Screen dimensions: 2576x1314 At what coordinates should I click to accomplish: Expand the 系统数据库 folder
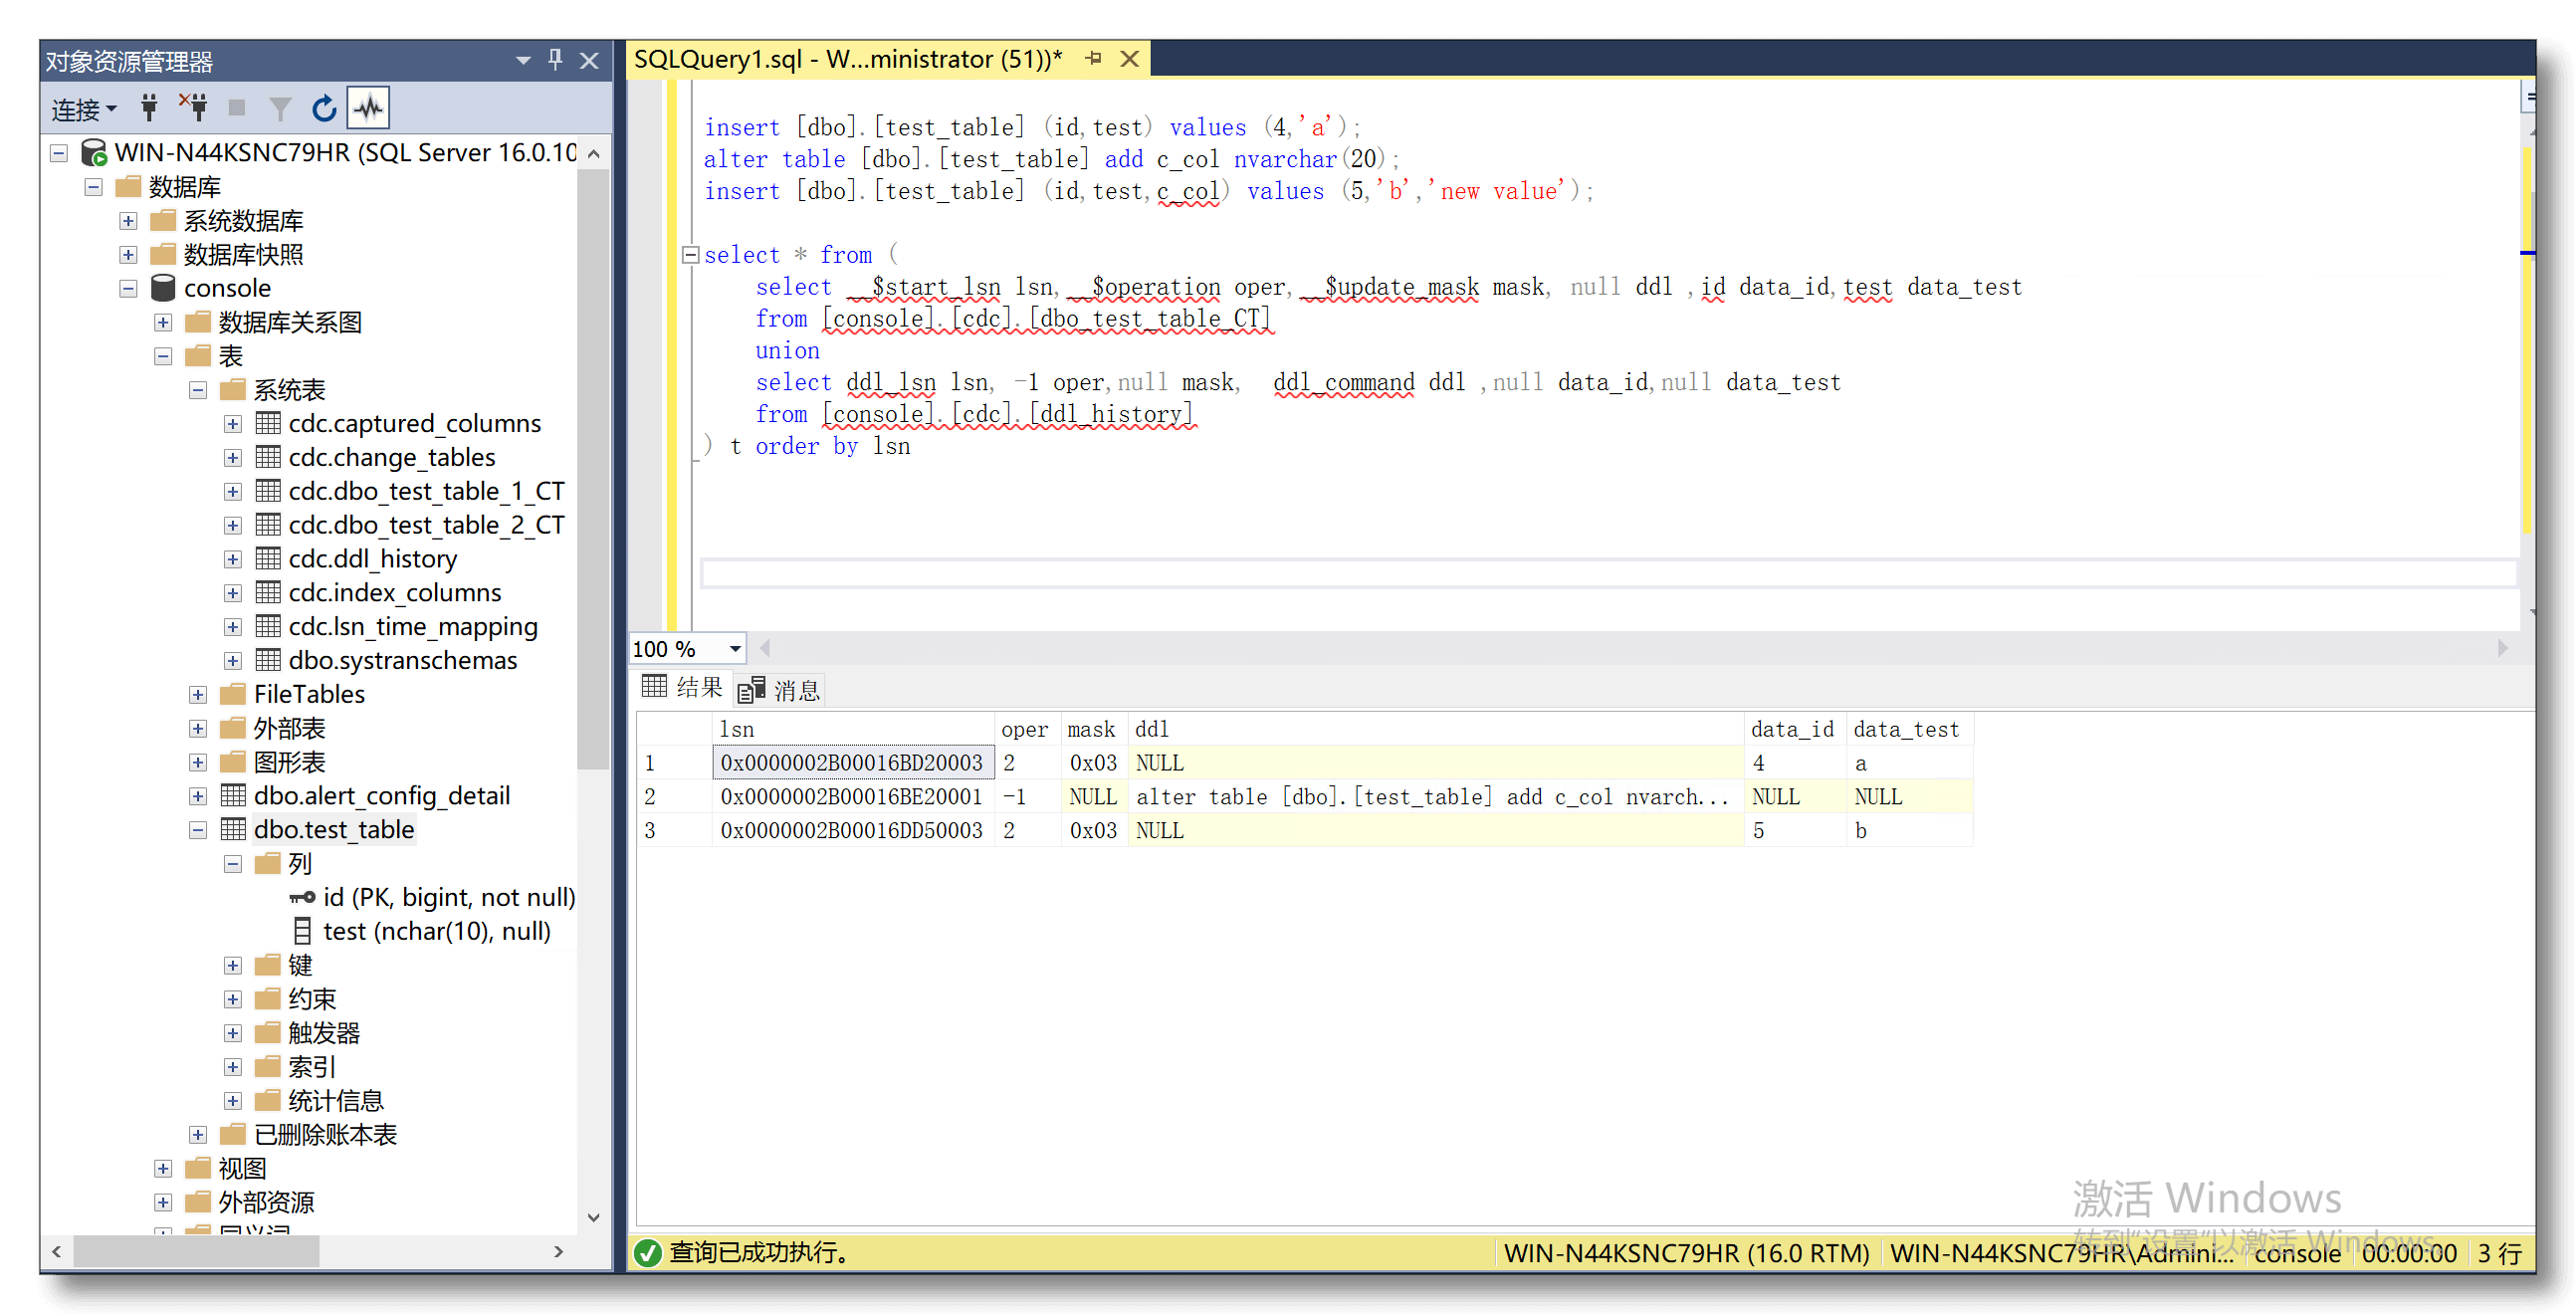tap(128, 221)
